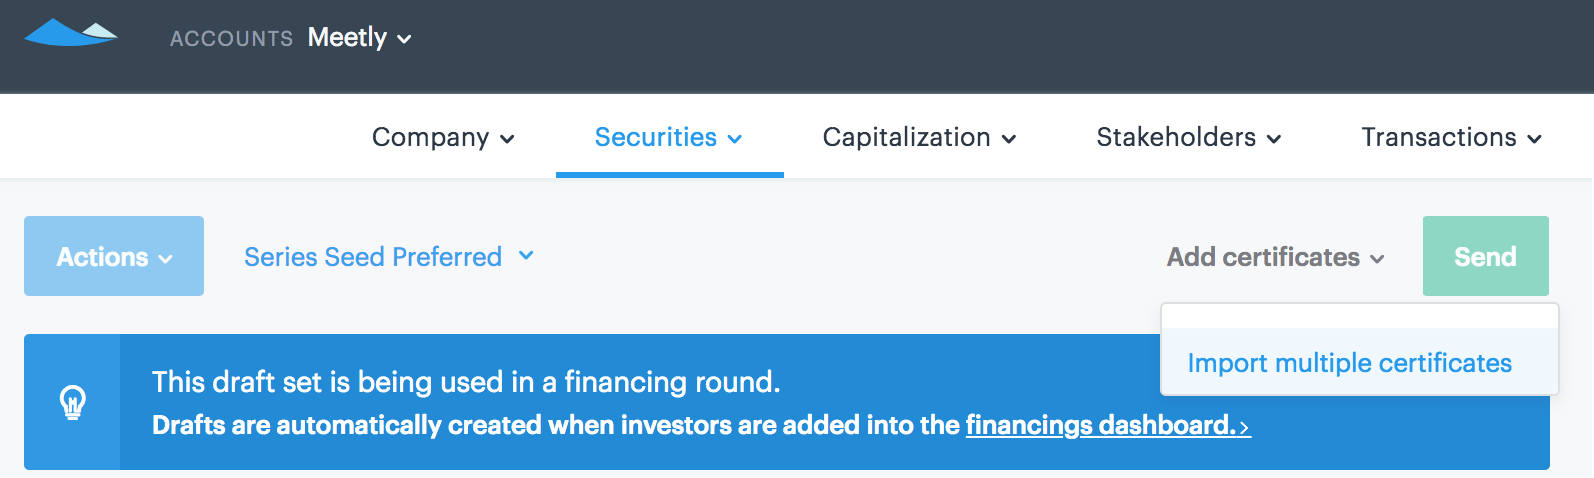Choose Import multiple certificates option
Screen dimensions: 1594x478
pyautogui.click(x=1349, y=363)
